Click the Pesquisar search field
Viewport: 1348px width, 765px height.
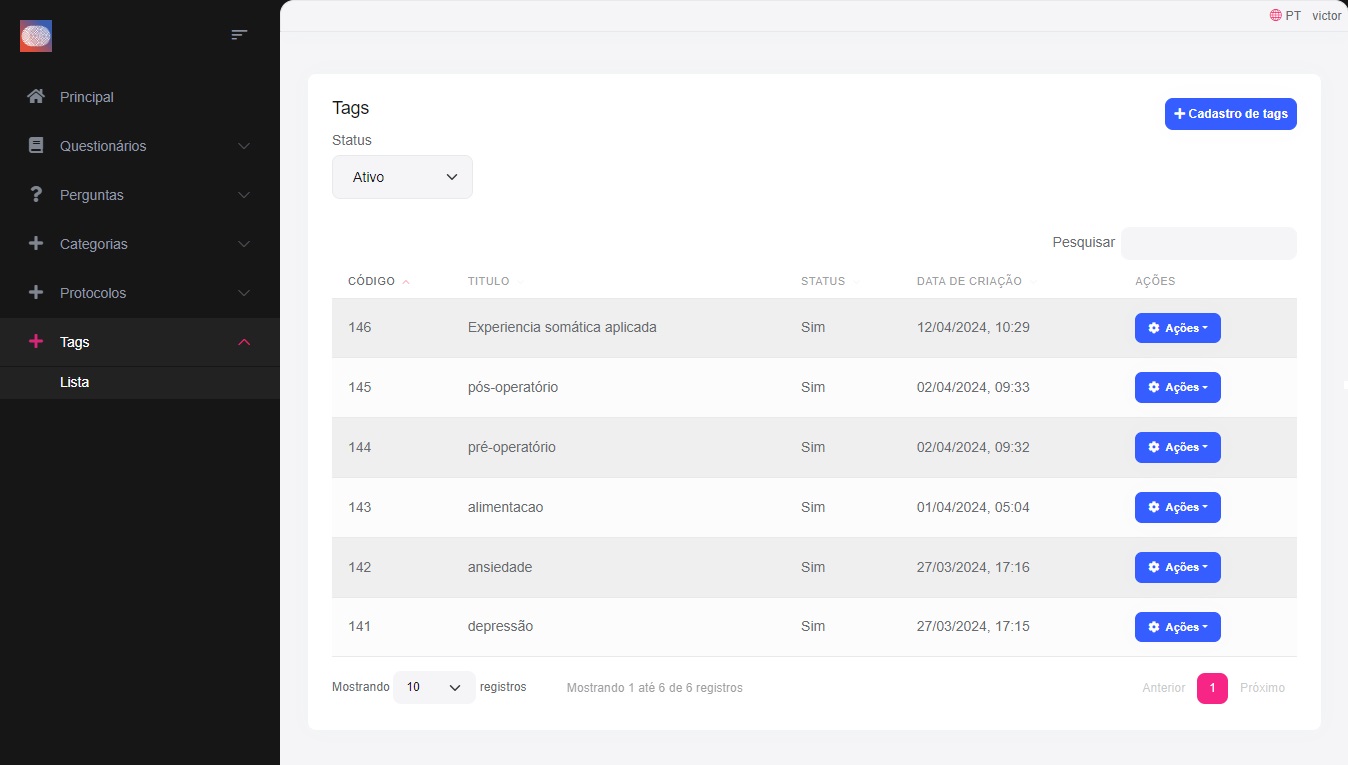[x=1208, y=243]
